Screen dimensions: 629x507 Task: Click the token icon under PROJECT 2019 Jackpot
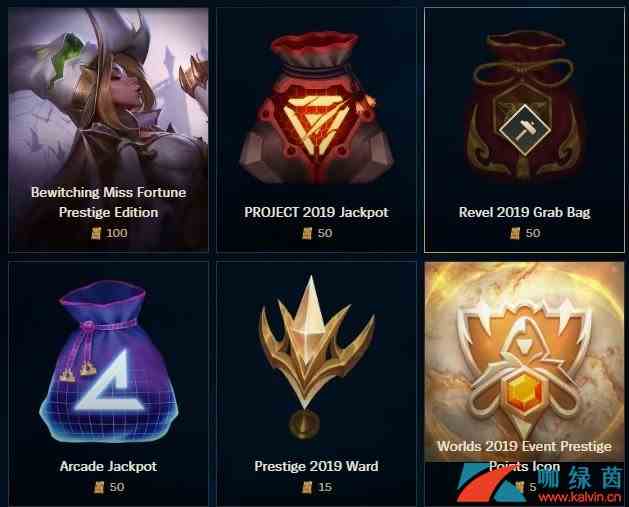point(307,233)
